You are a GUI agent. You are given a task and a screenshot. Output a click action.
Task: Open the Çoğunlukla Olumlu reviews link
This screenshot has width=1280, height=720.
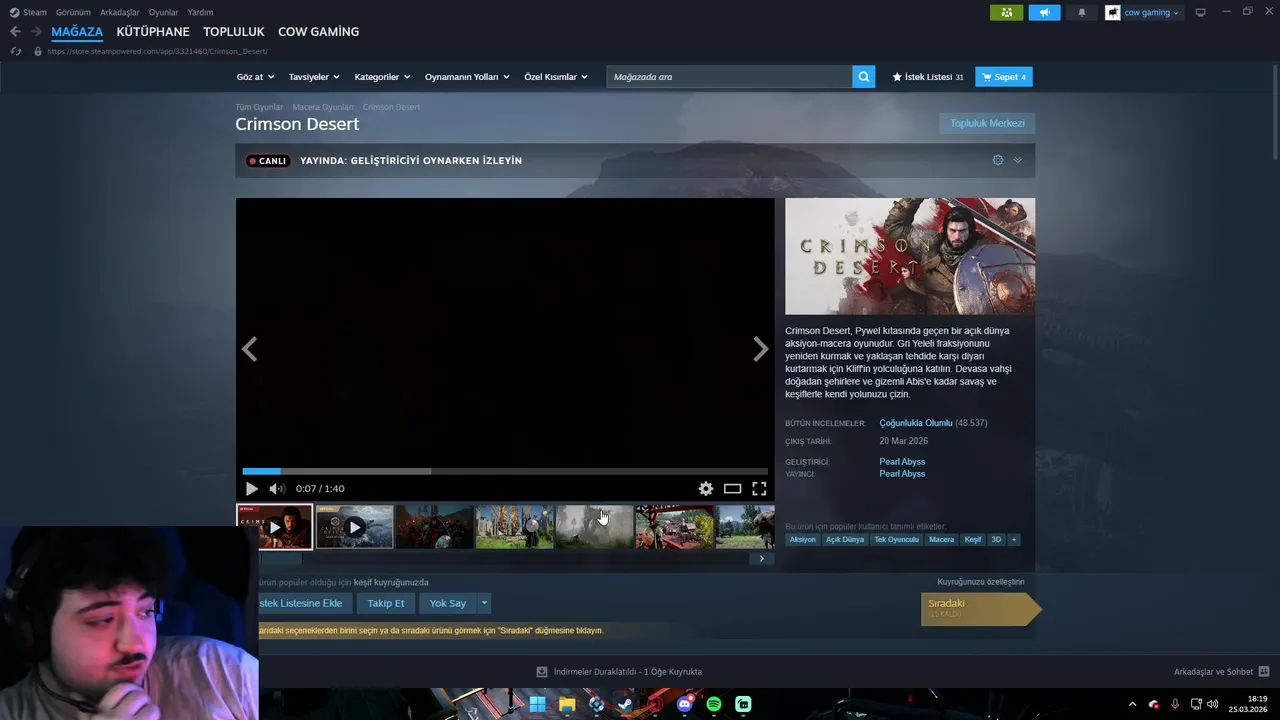pos(916,423)
